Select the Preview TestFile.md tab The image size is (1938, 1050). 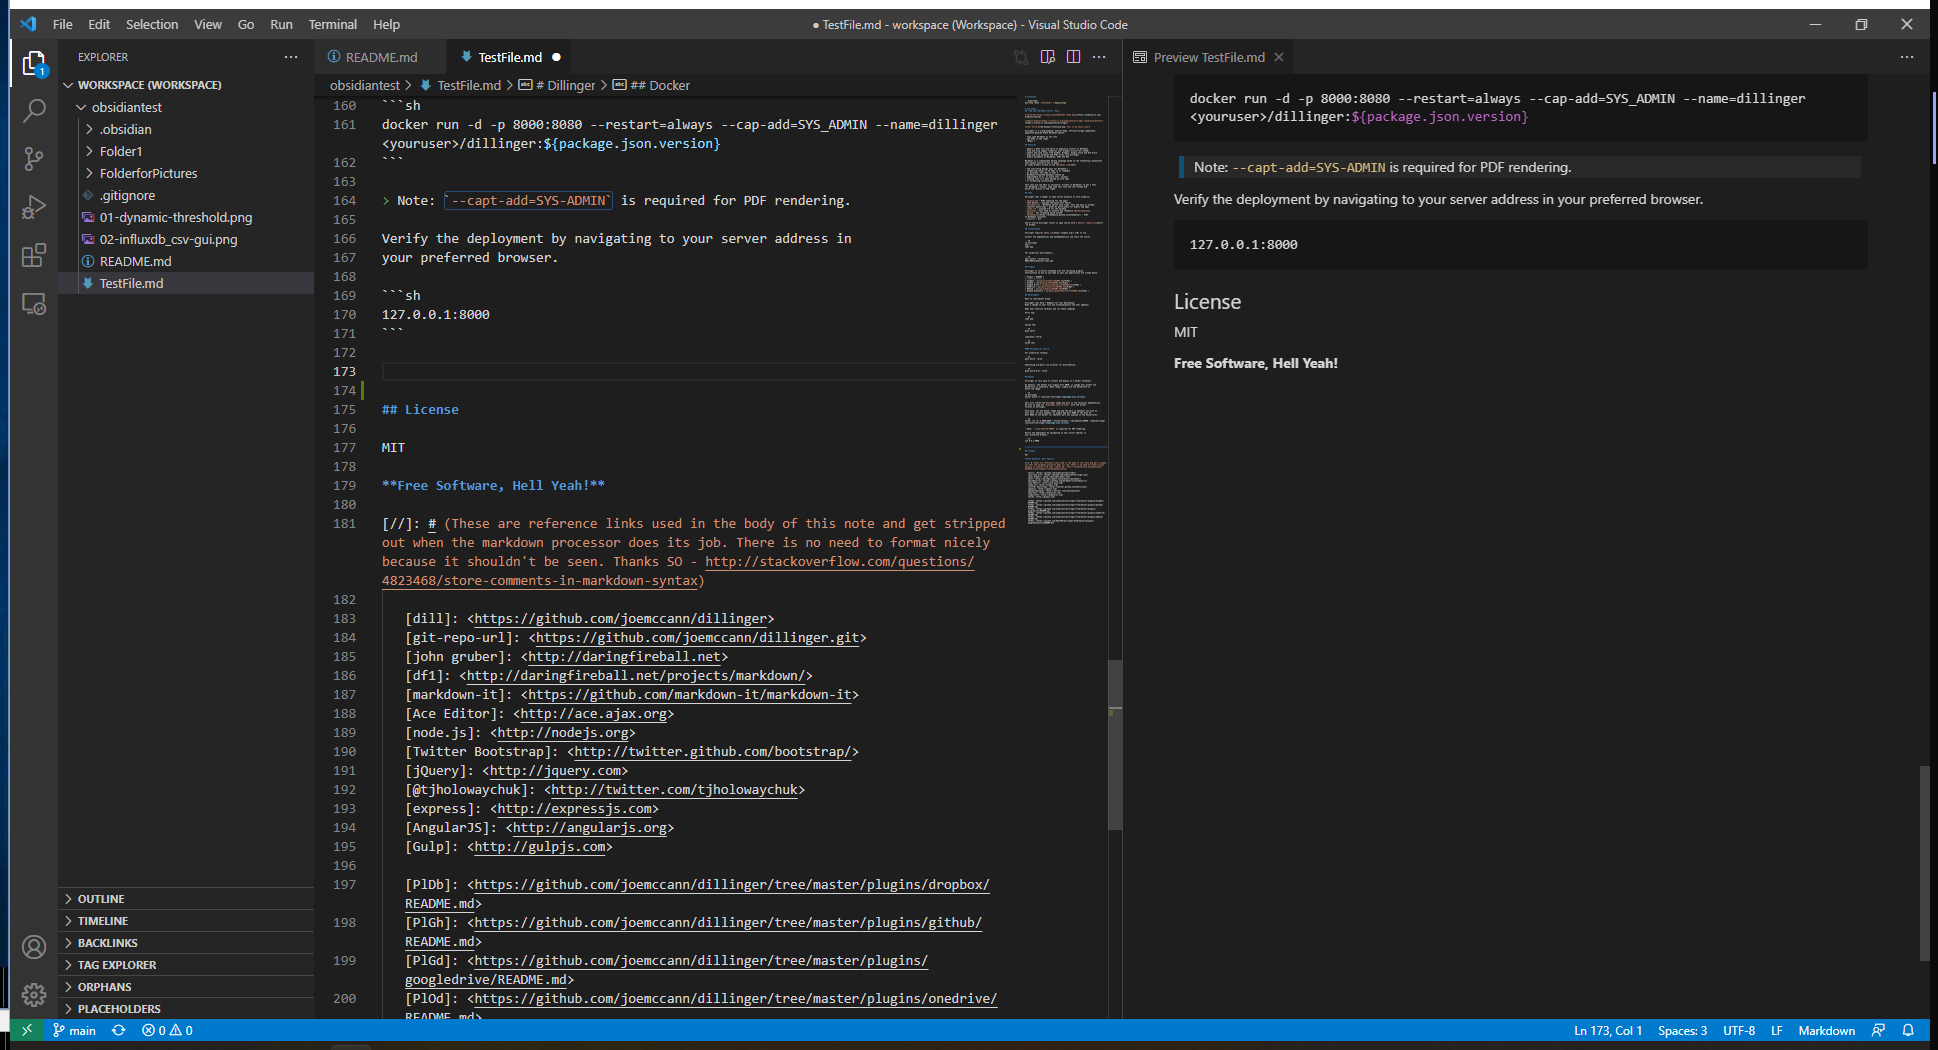[1208, 57]
